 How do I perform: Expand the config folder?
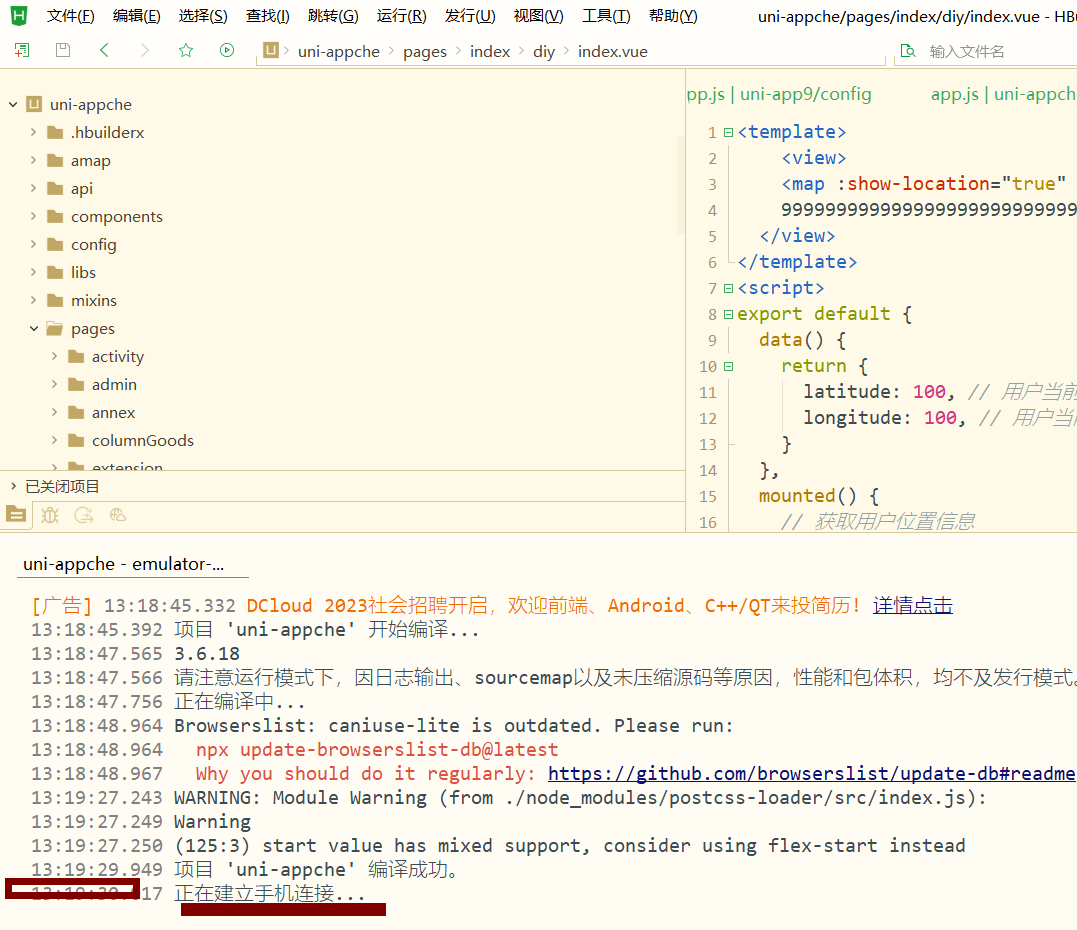coord(33,245)
